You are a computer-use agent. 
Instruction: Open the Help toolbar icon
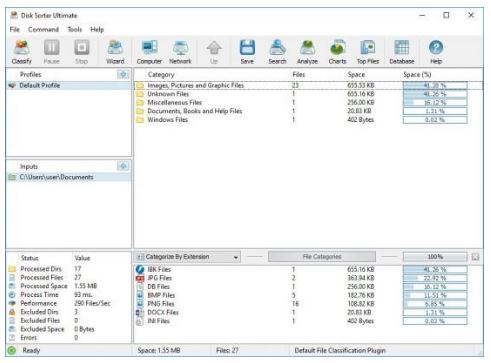436,52
